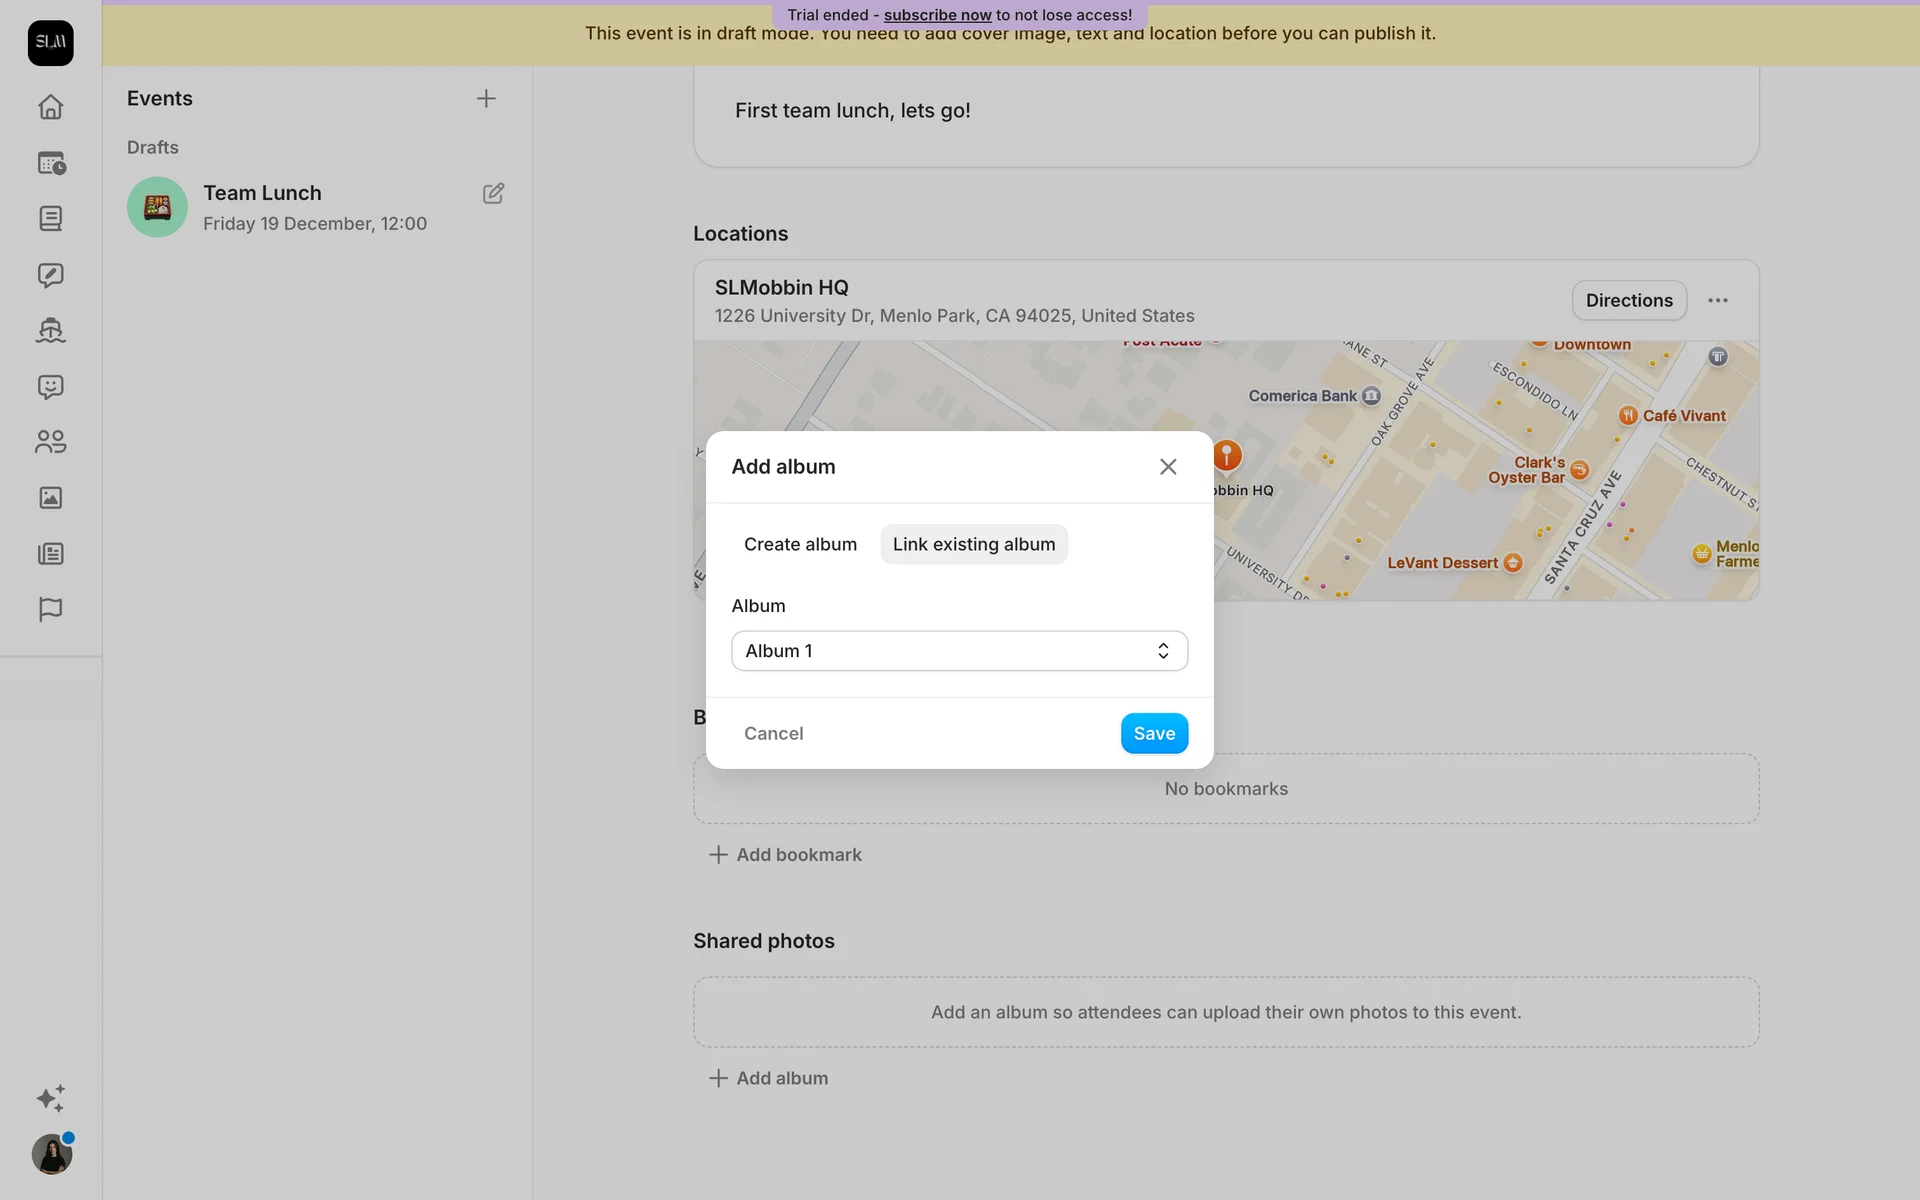Save the linked album
Viewport: 1920px width, 1200px height.
(x=1153, y=733)
